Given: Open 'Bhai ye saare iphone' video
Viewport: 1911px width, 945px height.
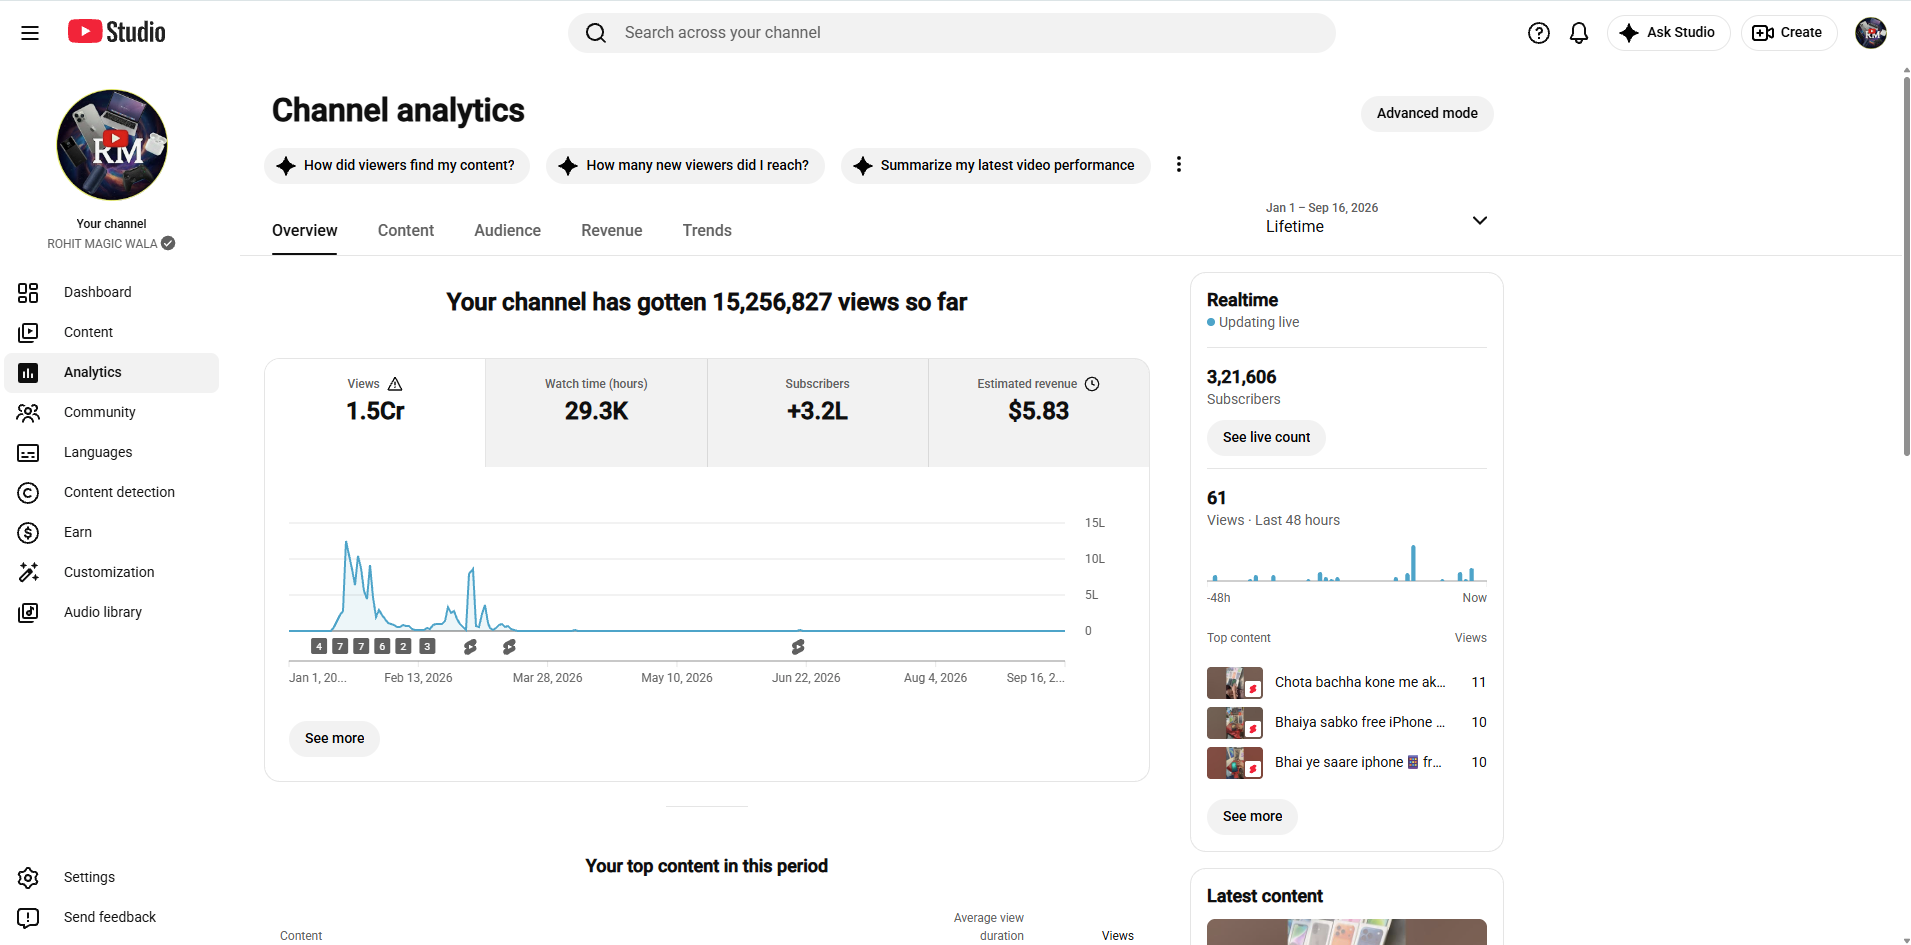Looking at the screenshot, I should point(1358,762).
